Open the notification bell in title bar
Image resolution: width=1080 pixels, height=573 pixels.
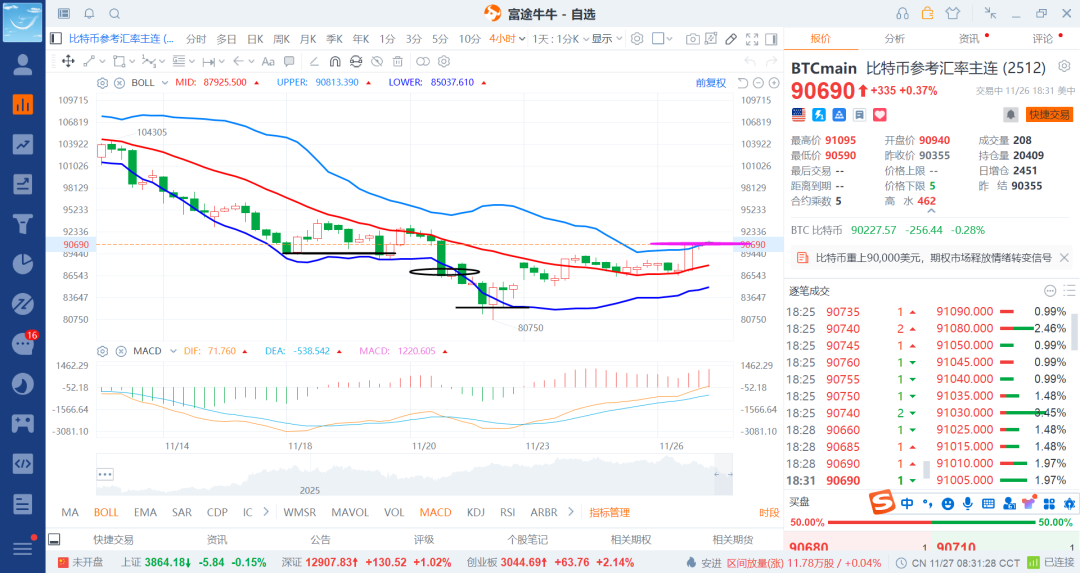click(x=90, y=14)
